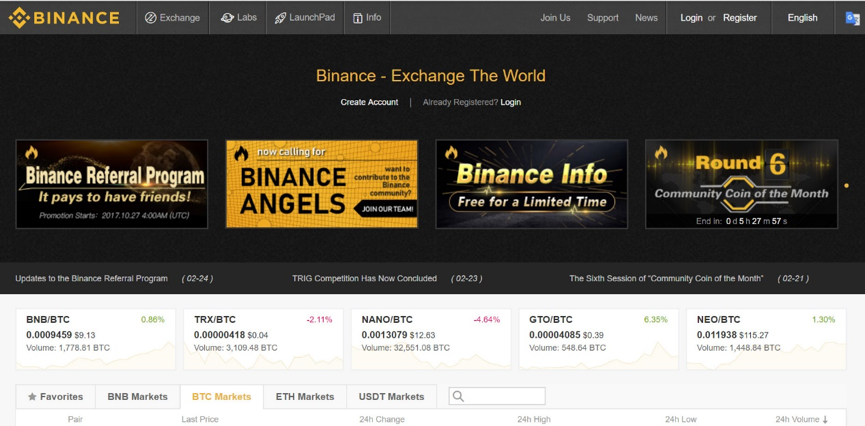Open the Join Us link
Image resolution: width=865 pixels, height=426 pixels.
coord(555,18)
